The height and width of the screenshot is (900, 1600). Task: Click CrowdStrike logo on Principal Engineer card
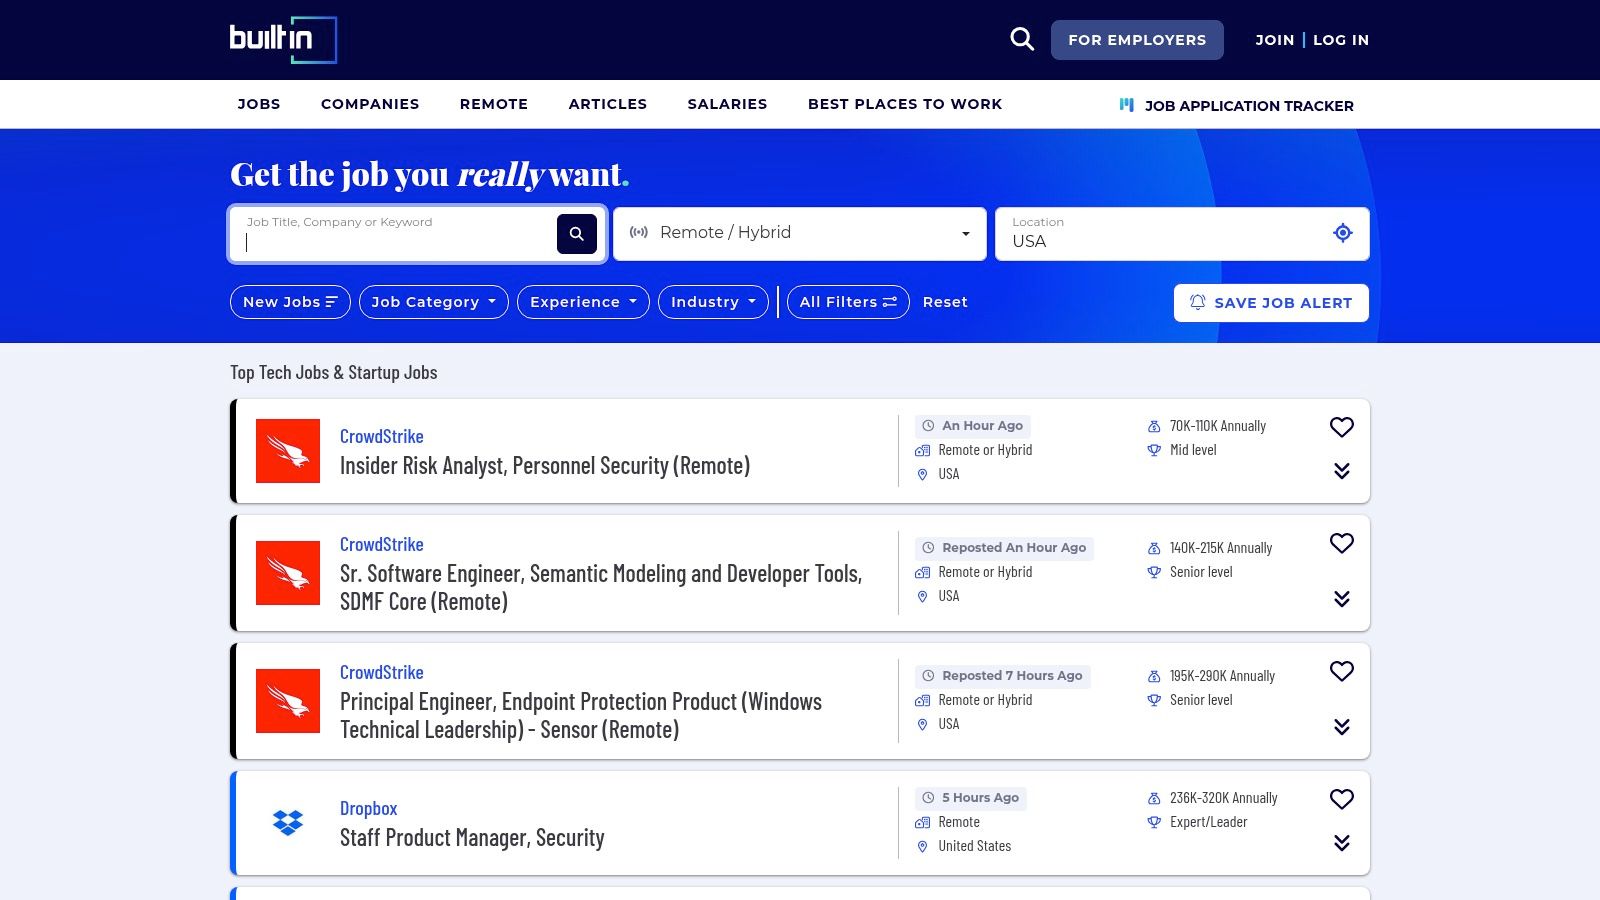pos(288,701)
